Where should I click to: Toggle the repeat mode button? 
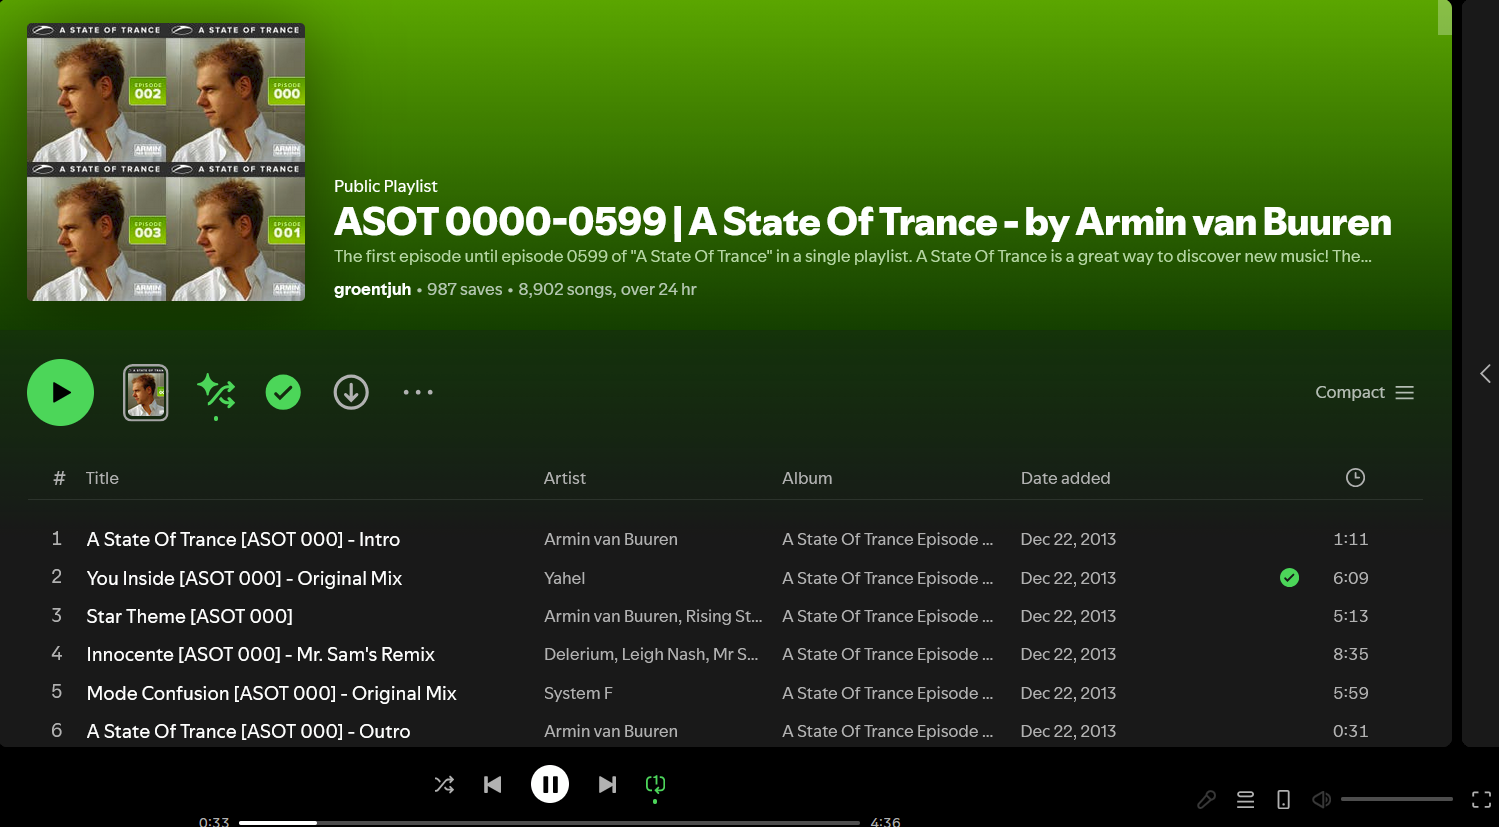655,785
